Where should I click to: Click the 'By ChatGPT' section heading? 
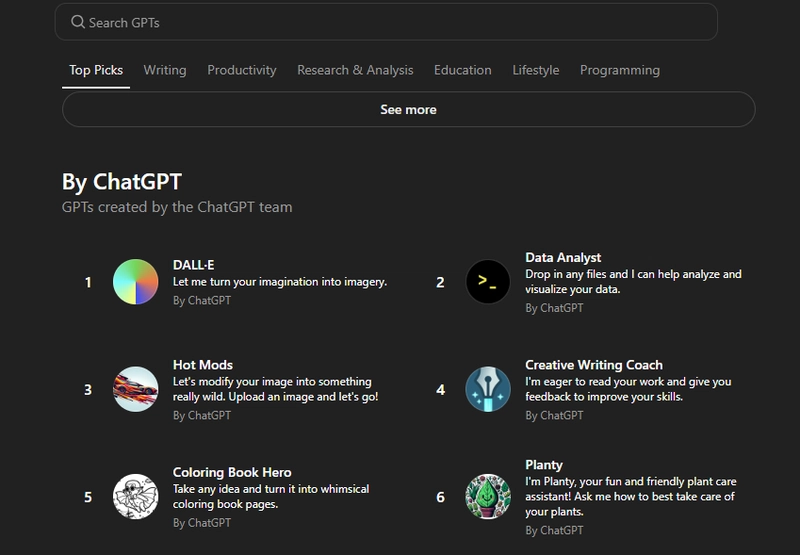click(122, 182)
